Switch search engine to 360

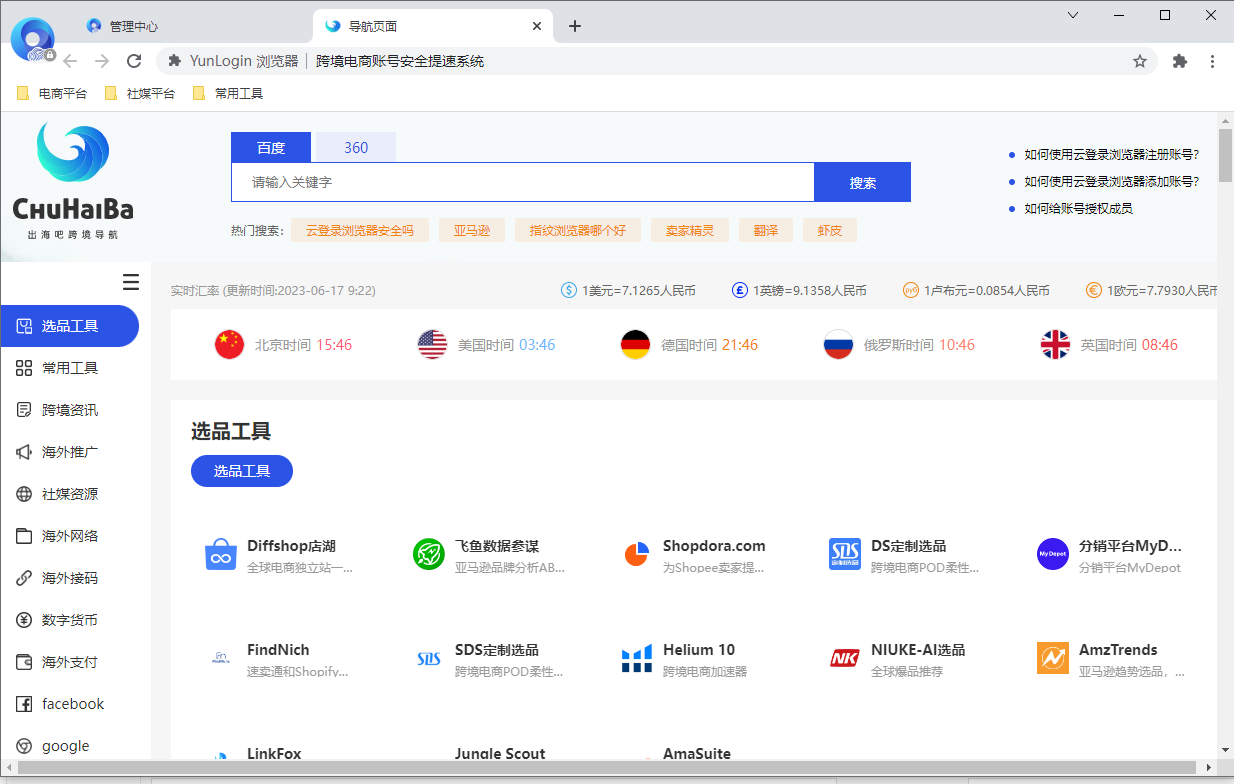(355, 146)
